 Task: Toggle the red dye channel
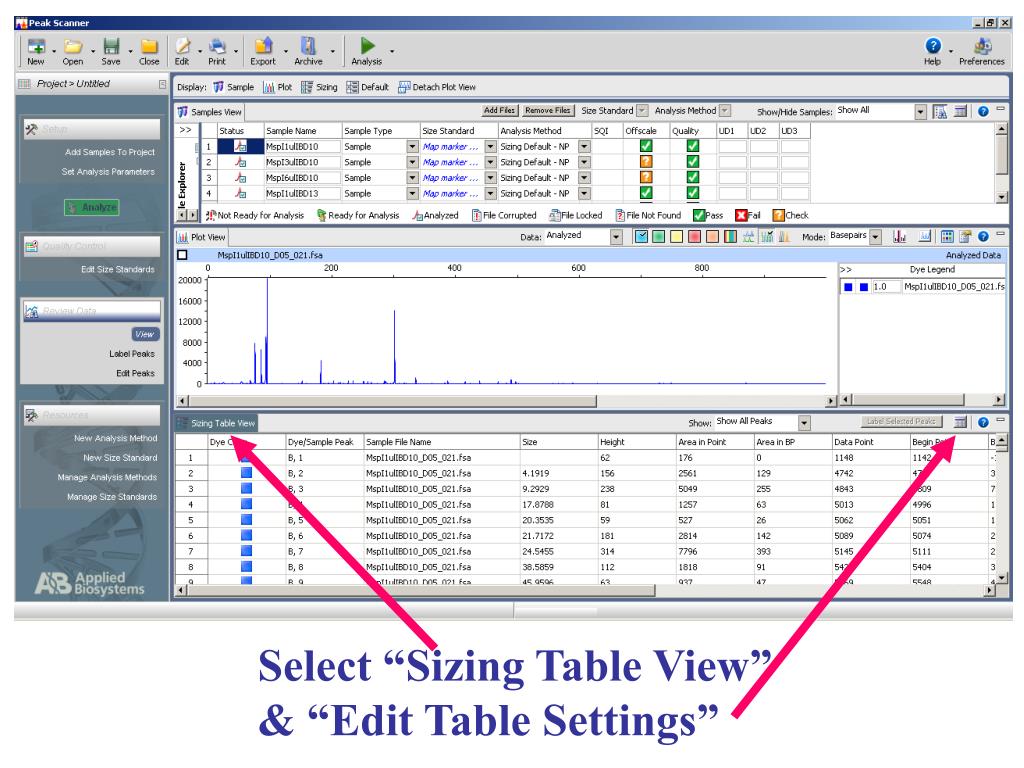pos(695,237)
